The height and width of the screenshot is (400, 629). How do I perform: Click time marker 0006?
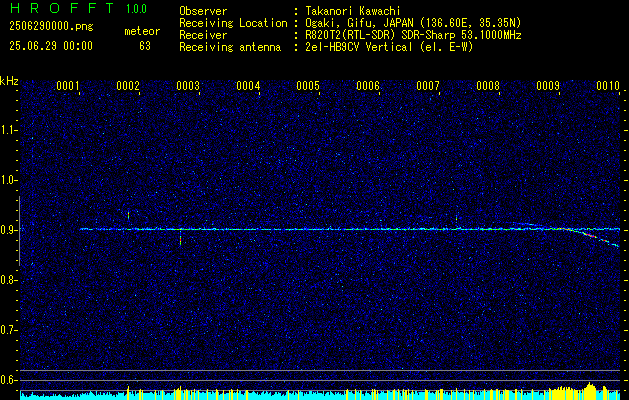pos(368,86)
